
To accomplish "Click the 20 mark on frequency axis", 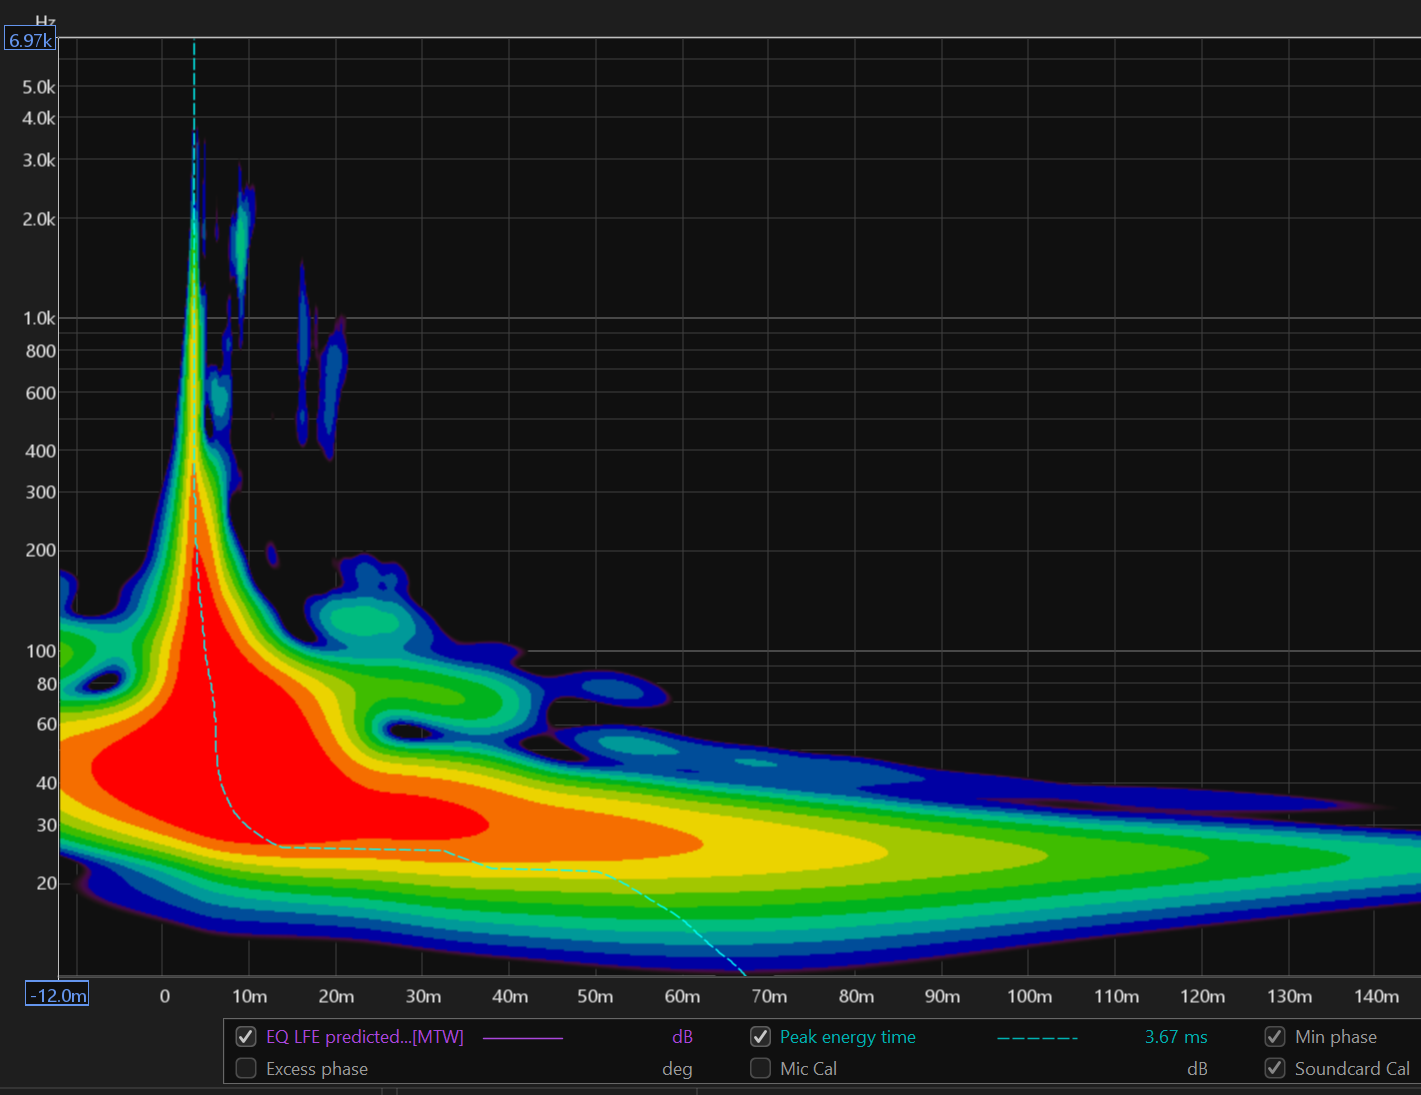I will pyautogui.click(x=46, y=883).
